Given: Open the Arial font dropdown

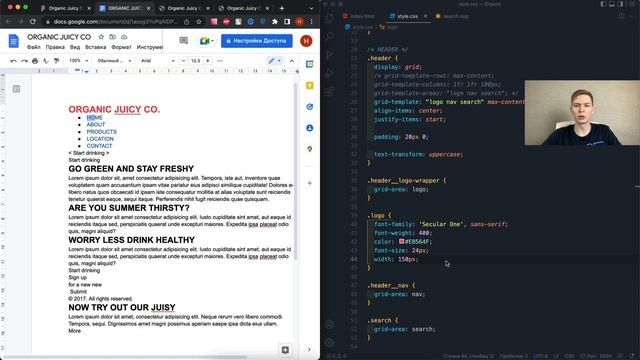Looking at the screenshot, I should click(x=158, y=61).
